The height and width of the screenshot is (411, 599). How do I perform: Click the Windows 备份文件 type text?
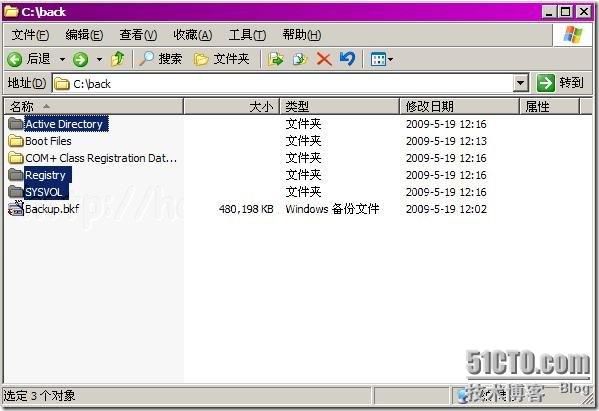click(x=332, y=209)
